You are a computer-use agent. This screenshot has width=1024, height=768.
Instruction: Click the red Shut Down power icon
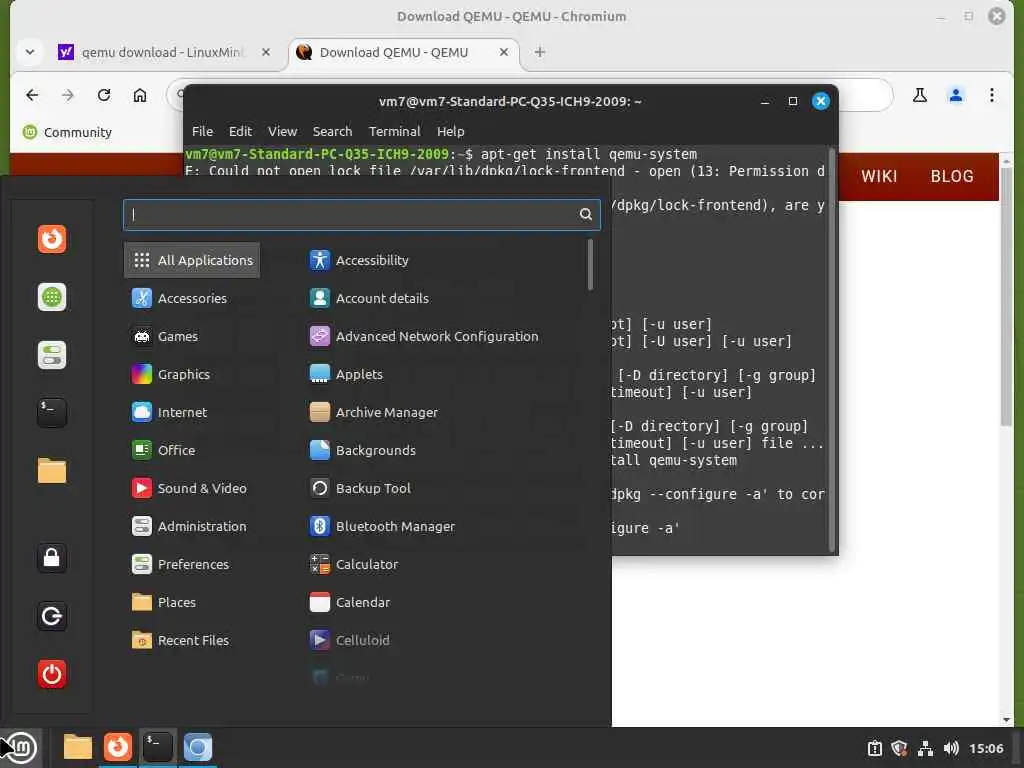tap(52, 674)
